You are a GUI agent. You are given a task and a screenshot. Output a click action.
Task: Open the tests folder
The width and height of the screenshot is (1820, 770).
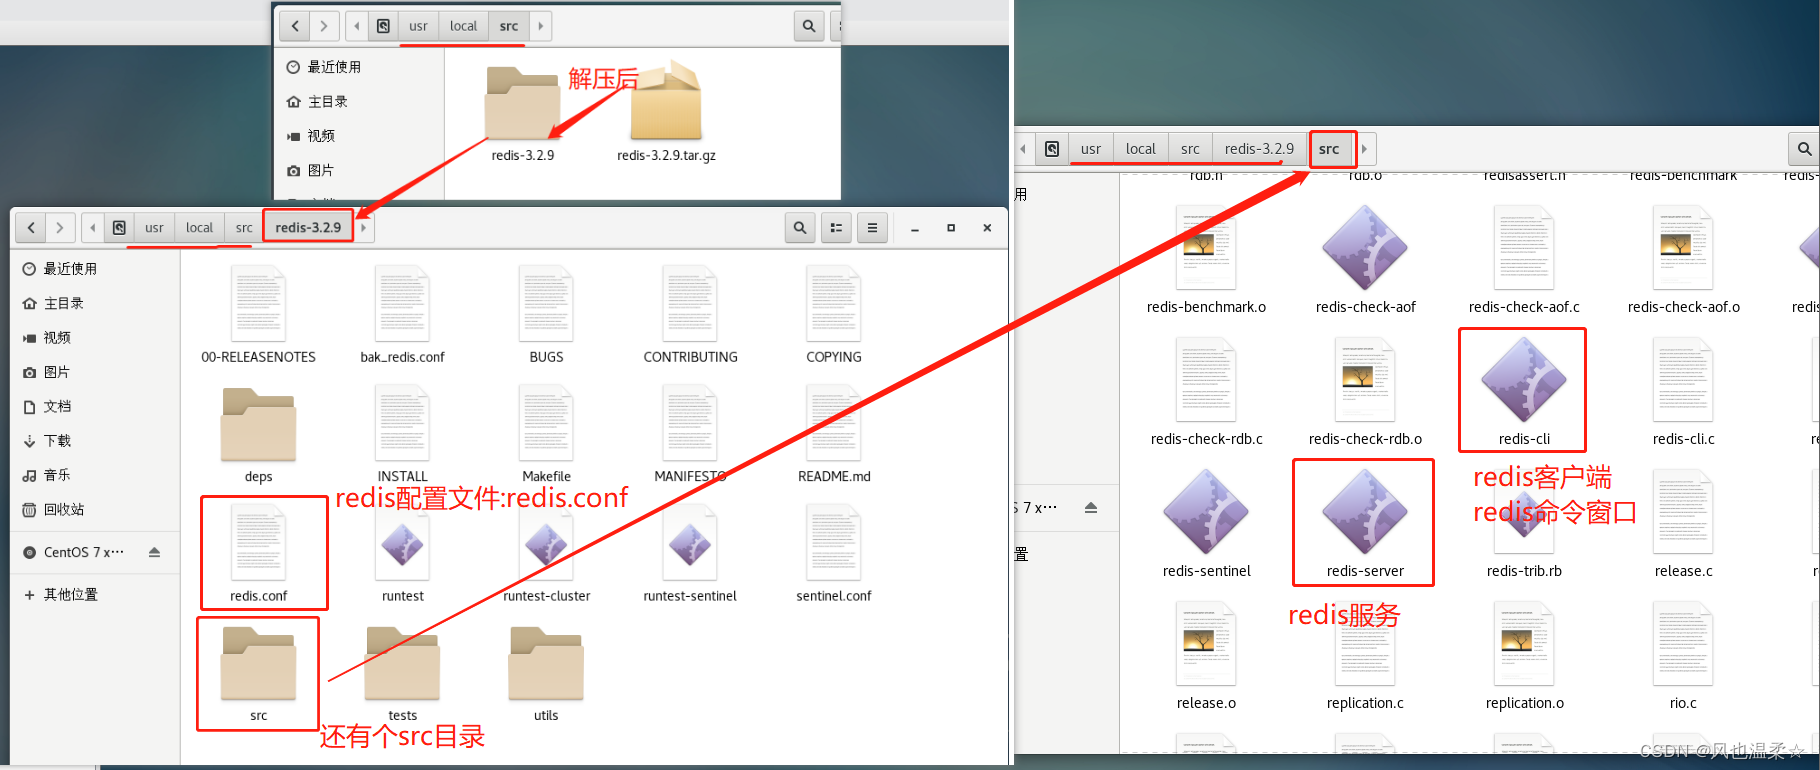tap(403, 672)
